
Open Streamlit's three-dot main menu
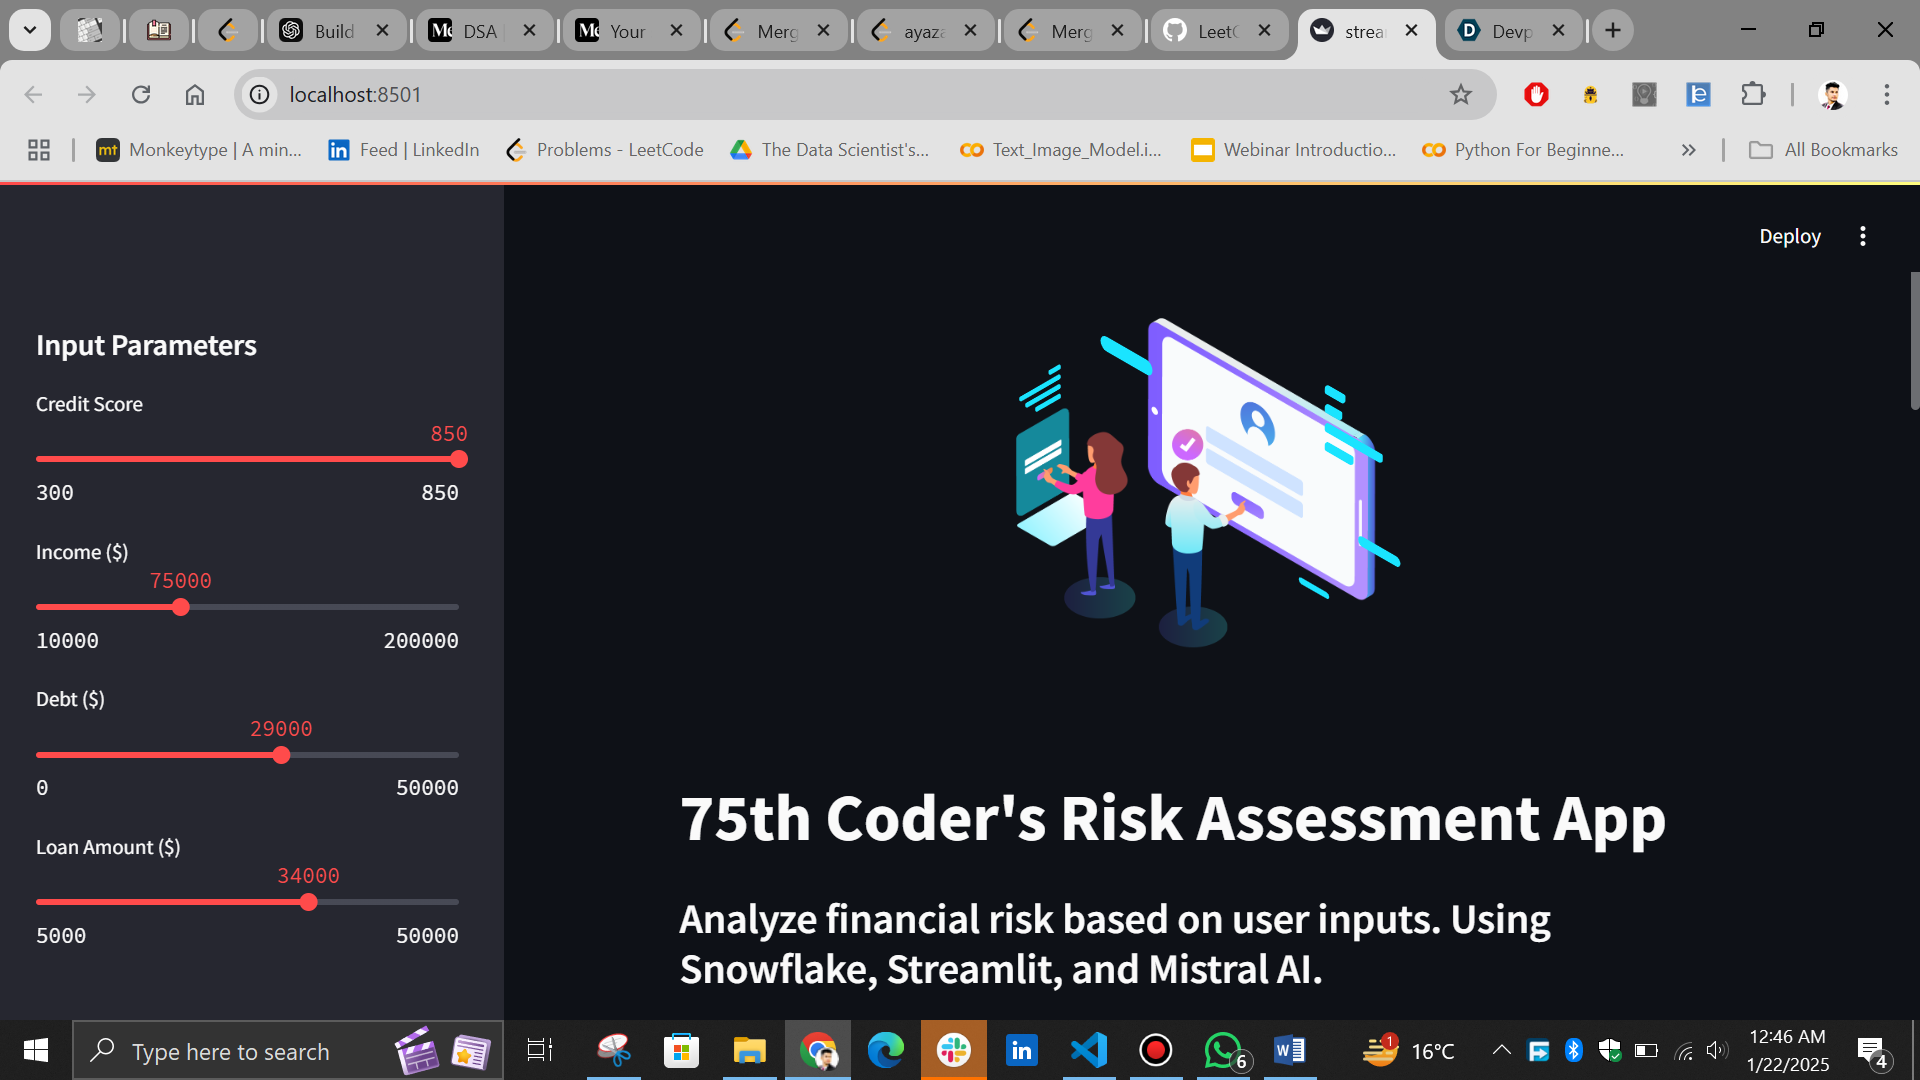tap(1862, 236)
